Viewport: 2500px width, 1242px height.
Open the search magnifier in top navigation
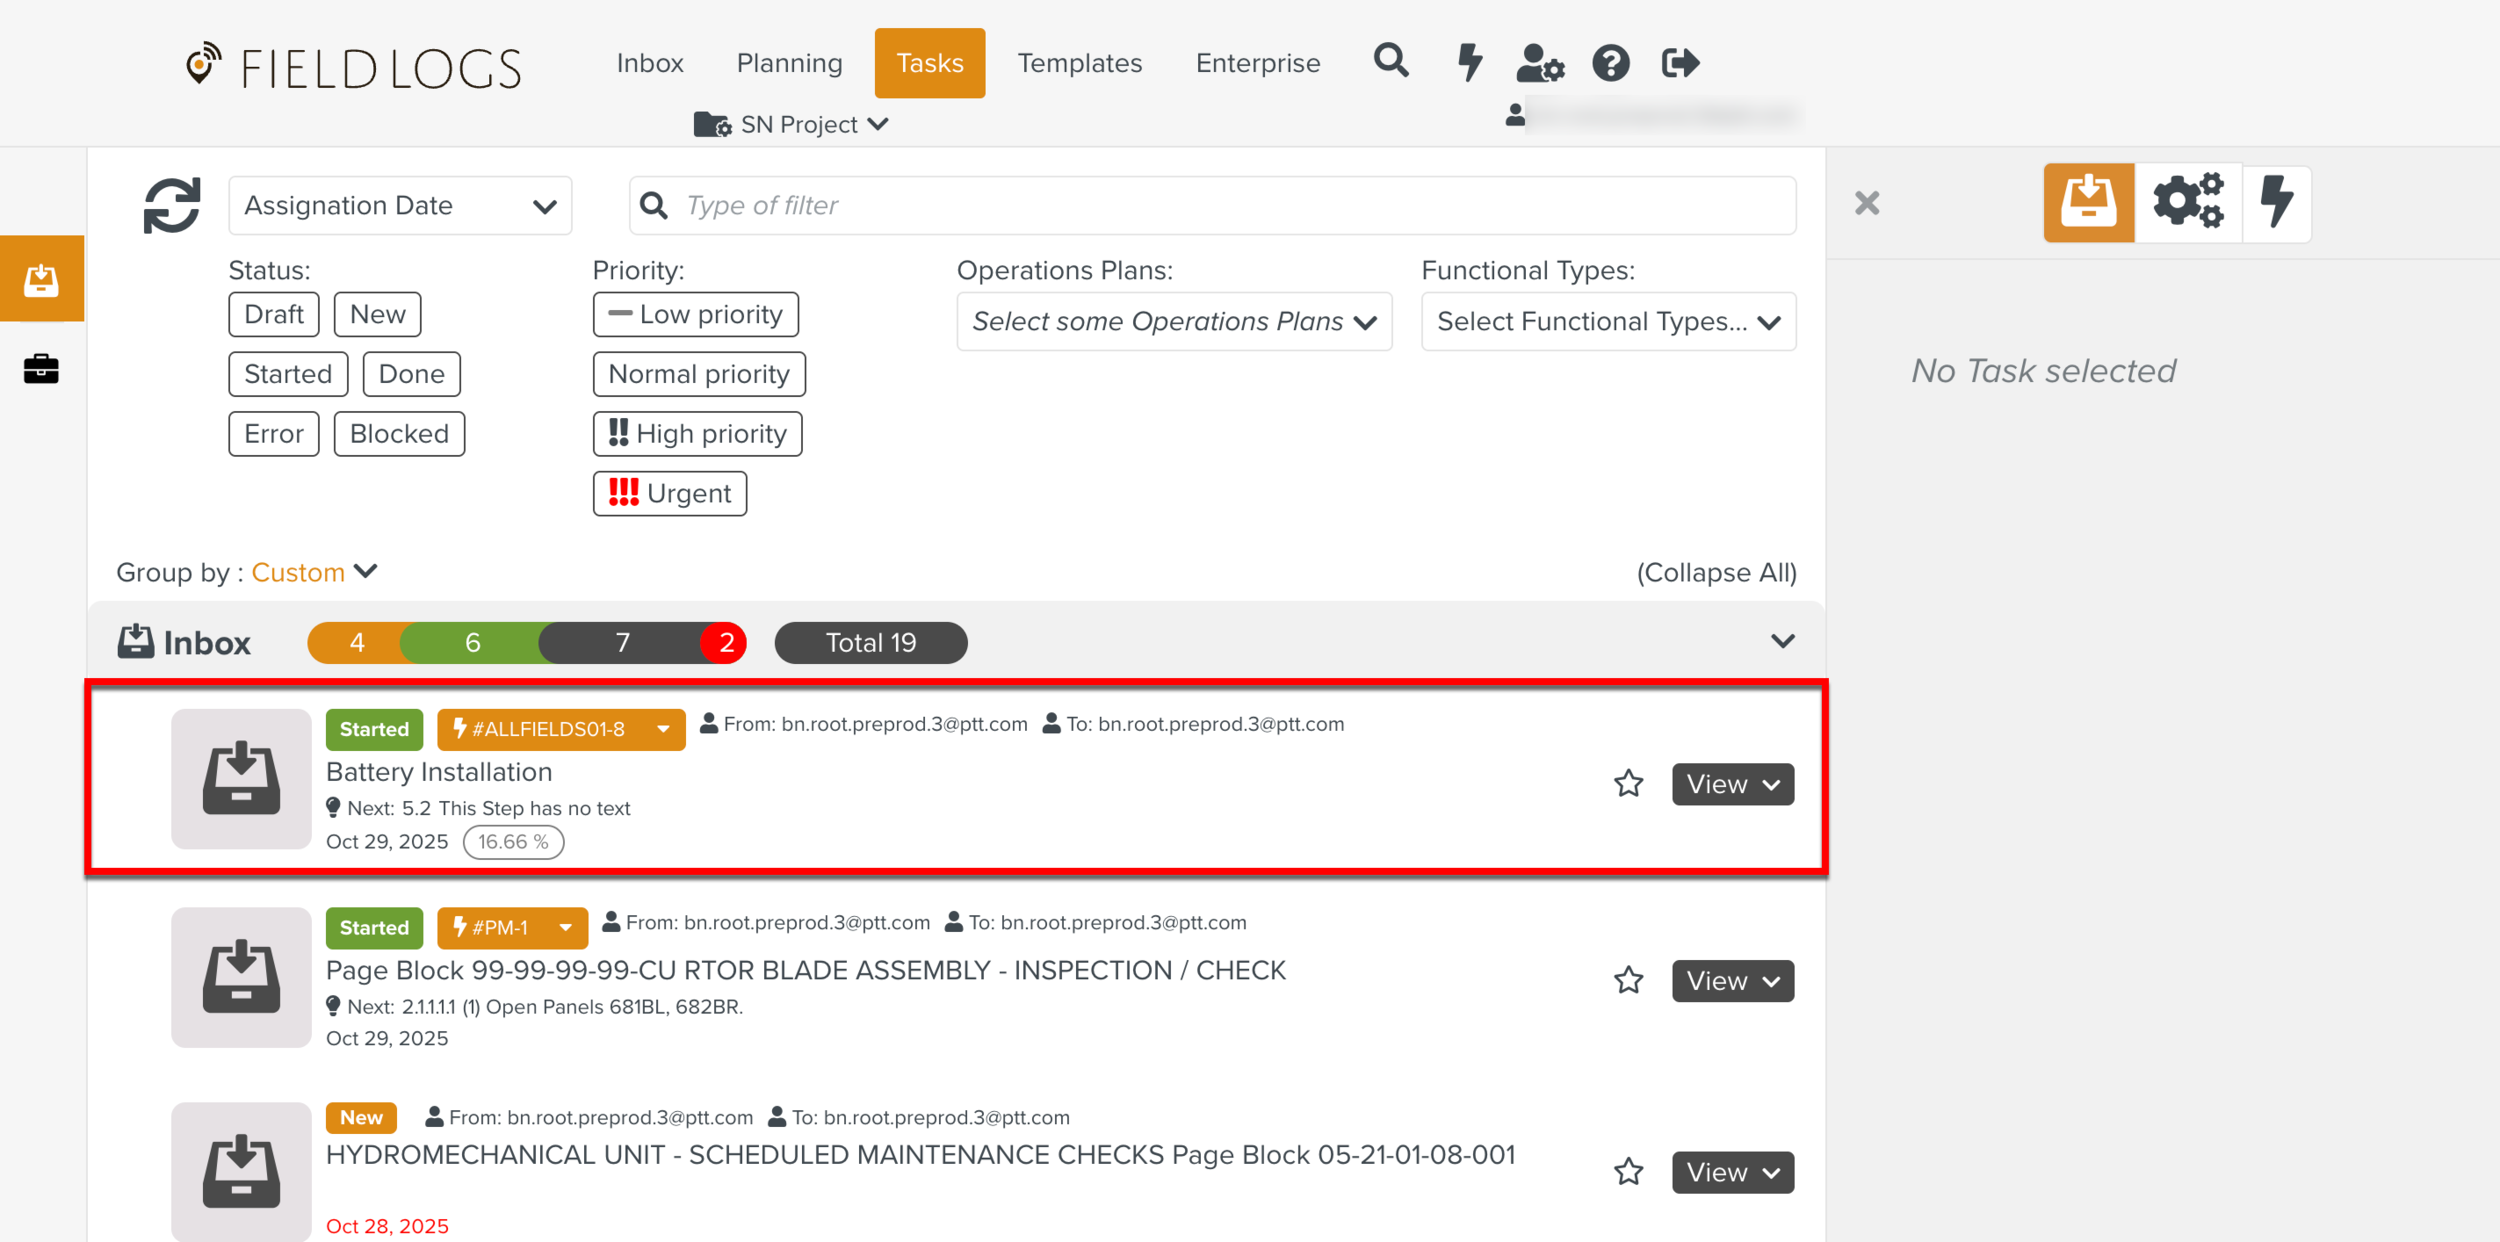click(x=1390, y=62)
